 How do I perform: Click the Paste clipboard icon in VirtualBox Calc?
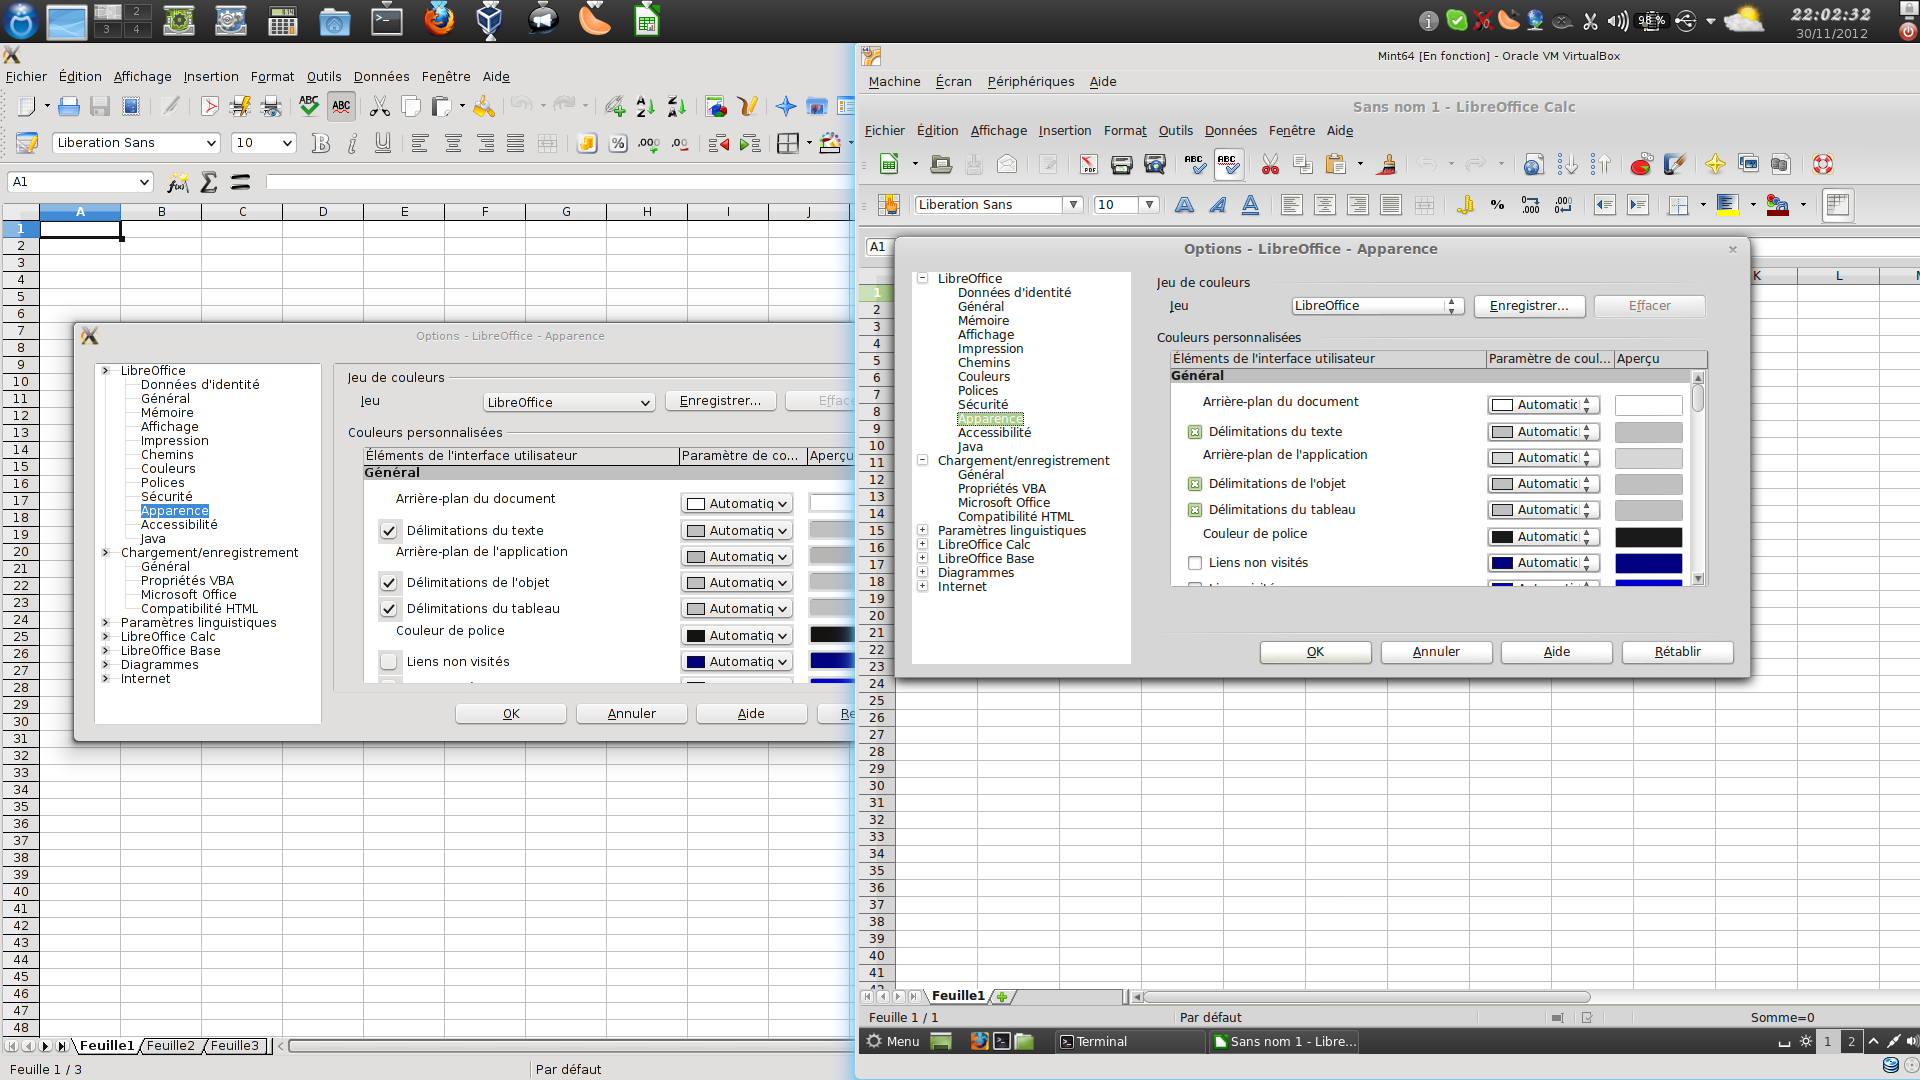coord(1335,164)
